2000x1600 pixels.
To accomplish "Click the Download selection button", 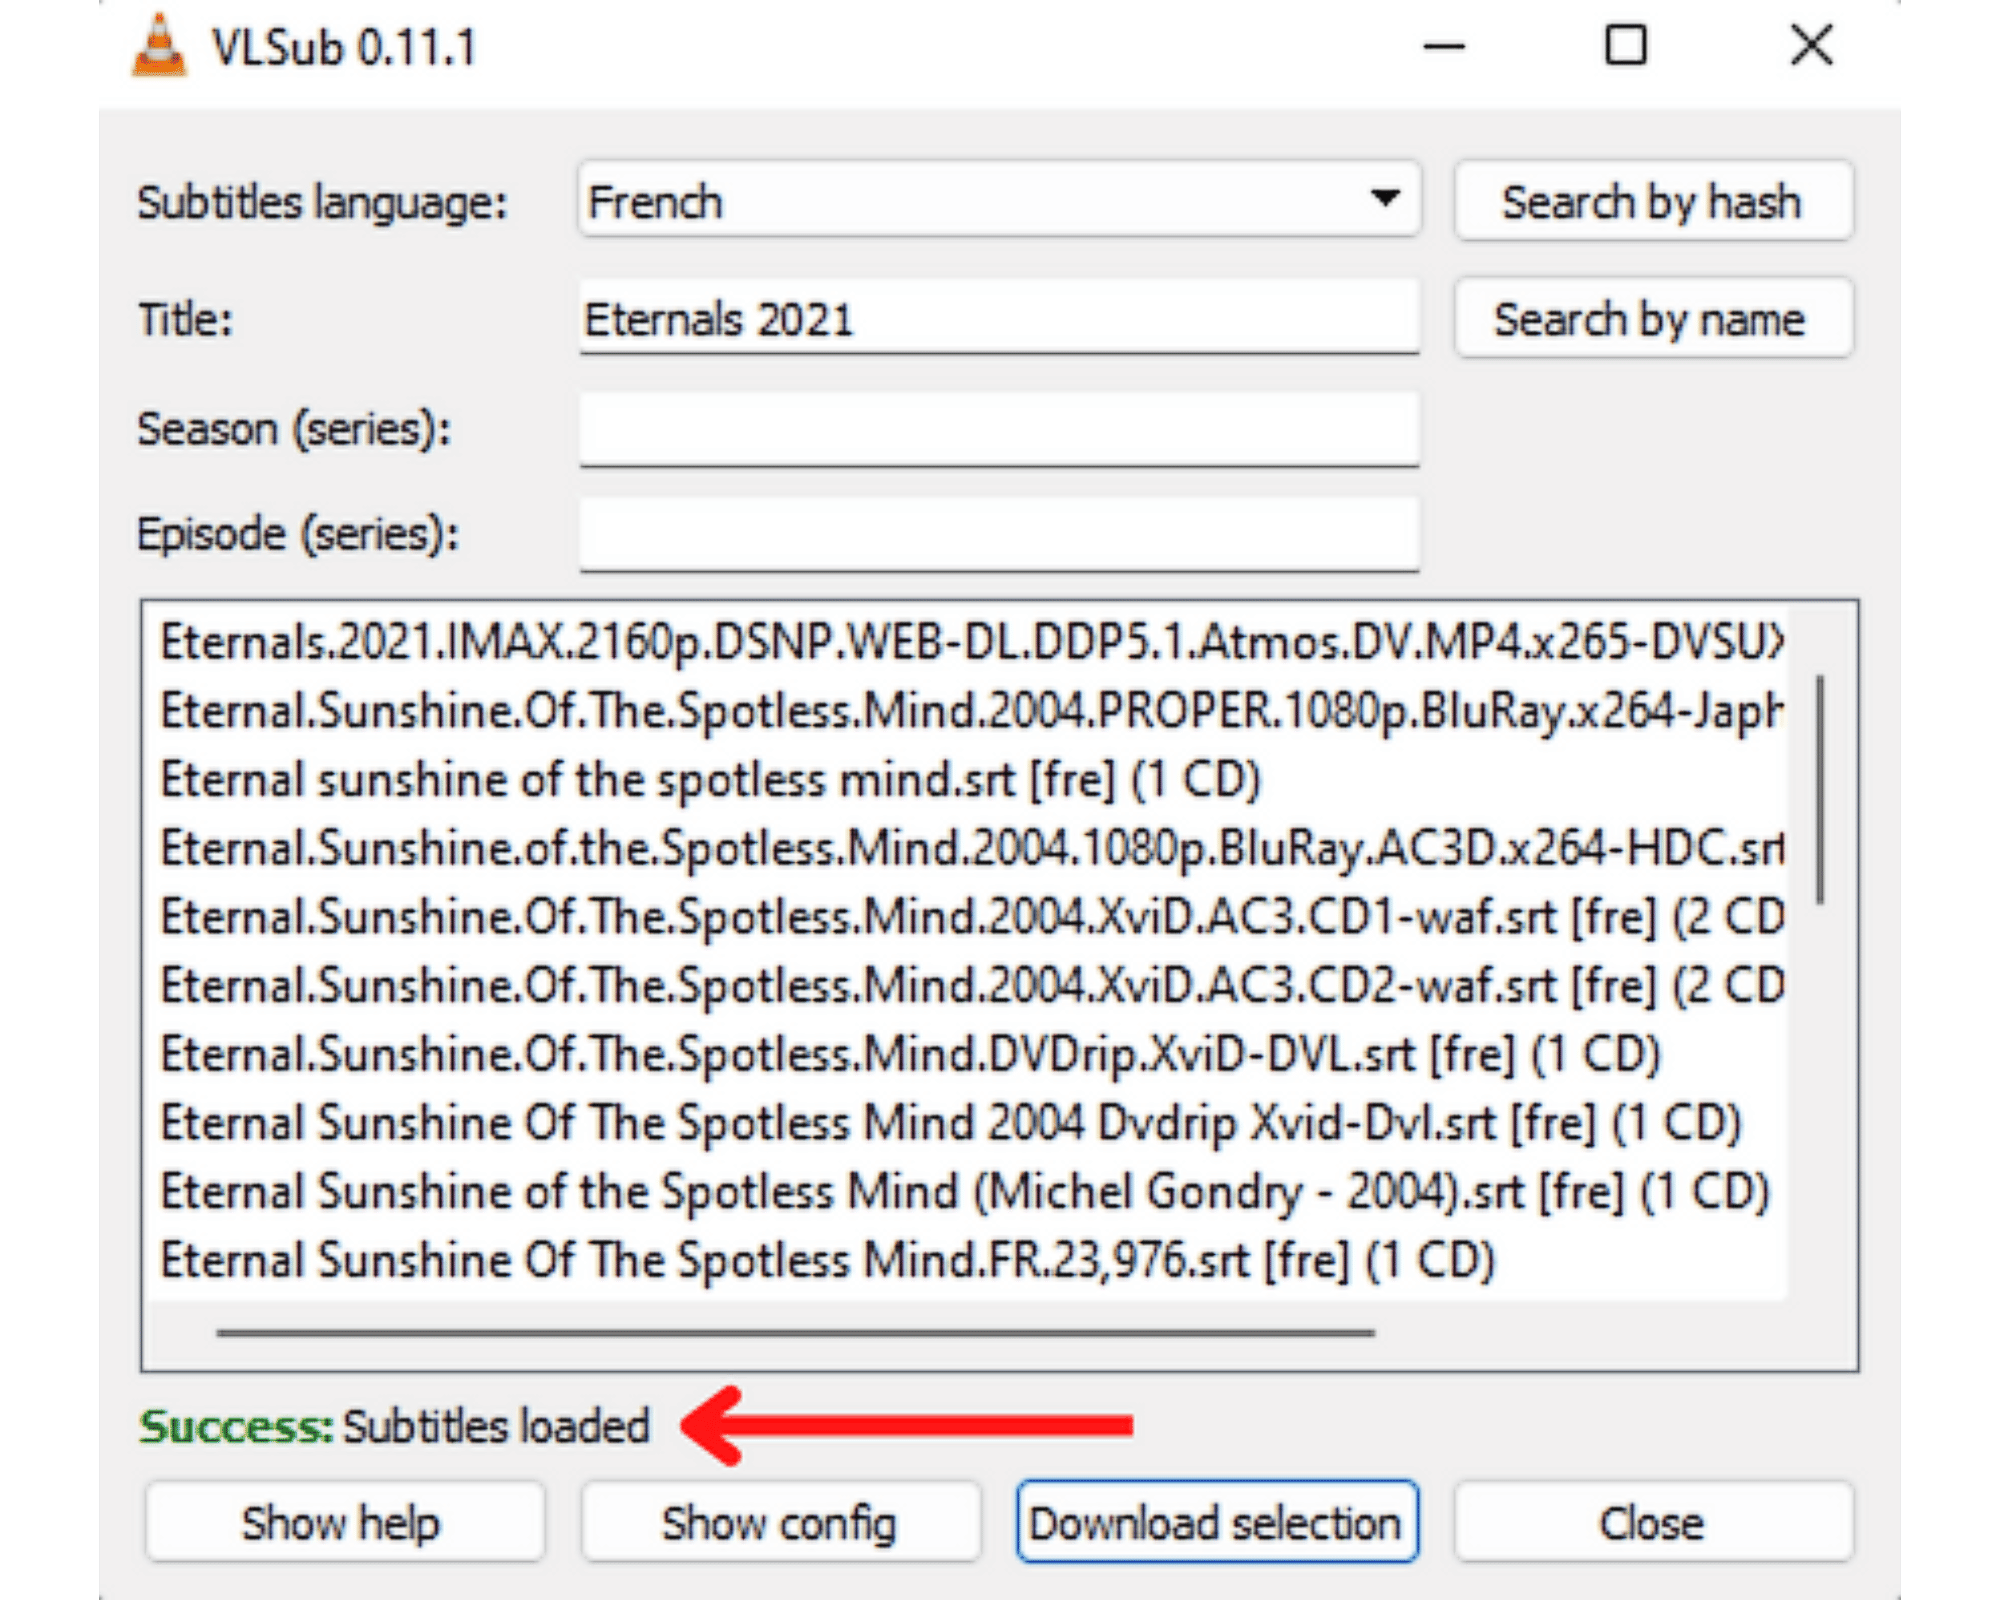I will pyautogui.click(x=1217, y=1523).
